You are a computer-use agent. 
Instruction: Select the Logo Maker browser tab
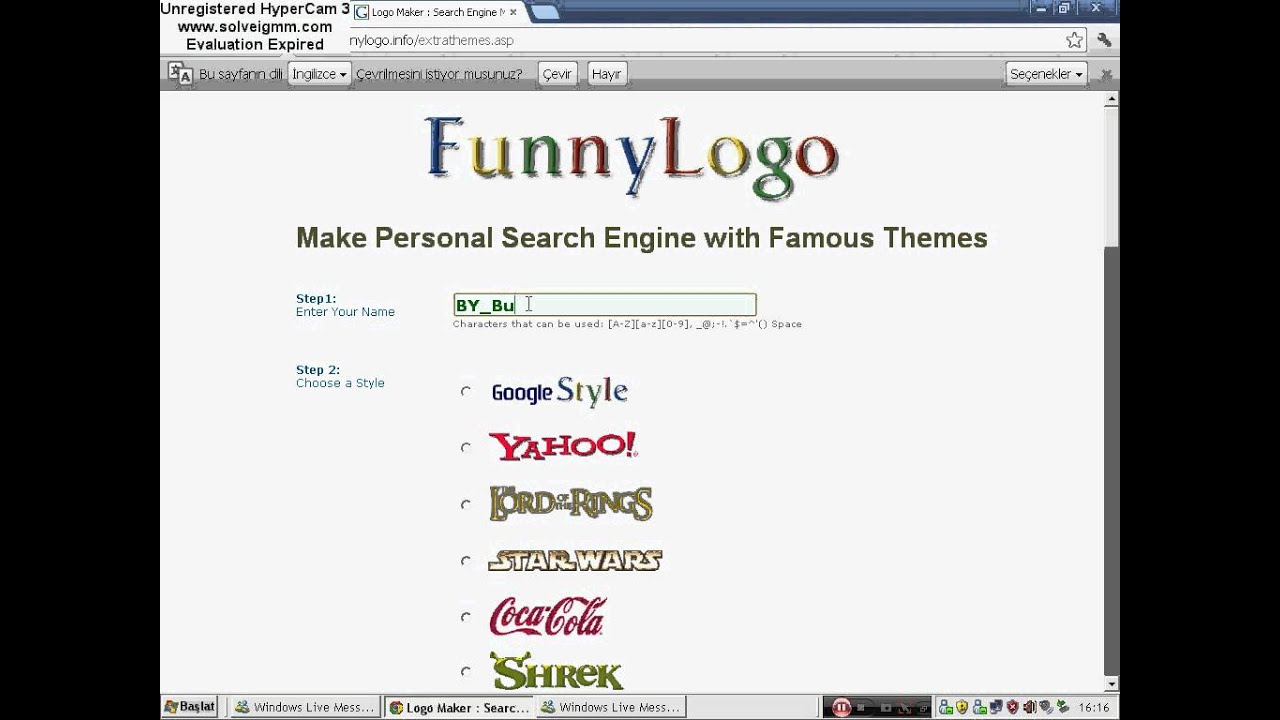(x=437, y=12)
